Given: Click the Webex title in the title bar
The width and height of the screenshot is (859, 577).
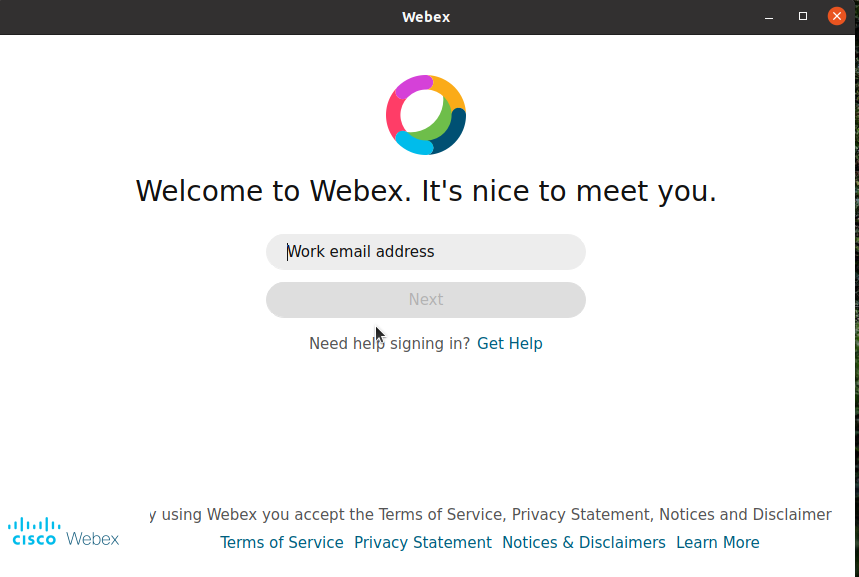Looking at the screenshot, I should pyautogui.click(x=426, y=17).
